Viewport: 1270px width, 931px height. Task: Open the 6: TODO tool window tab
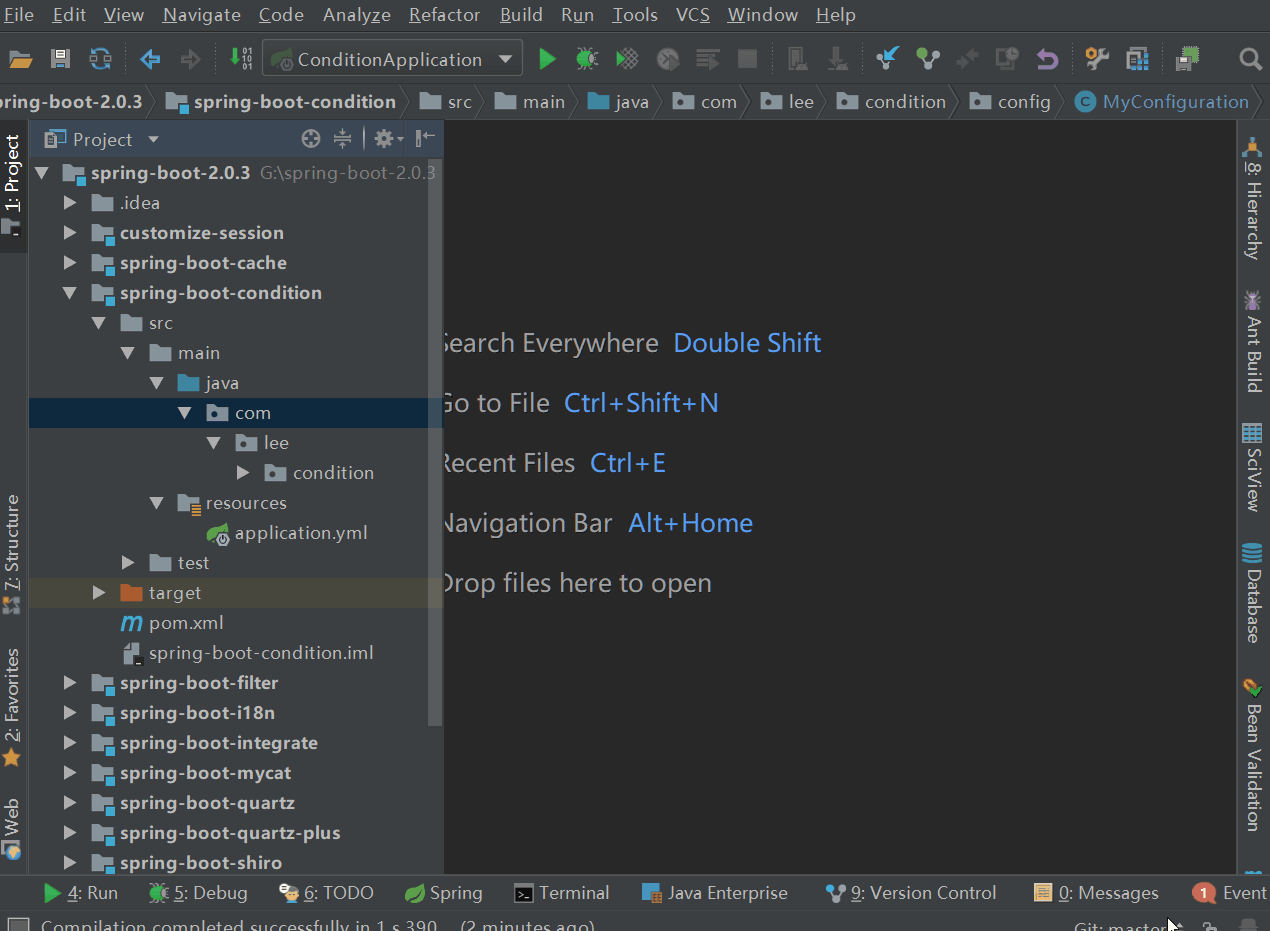coord(326,893)
